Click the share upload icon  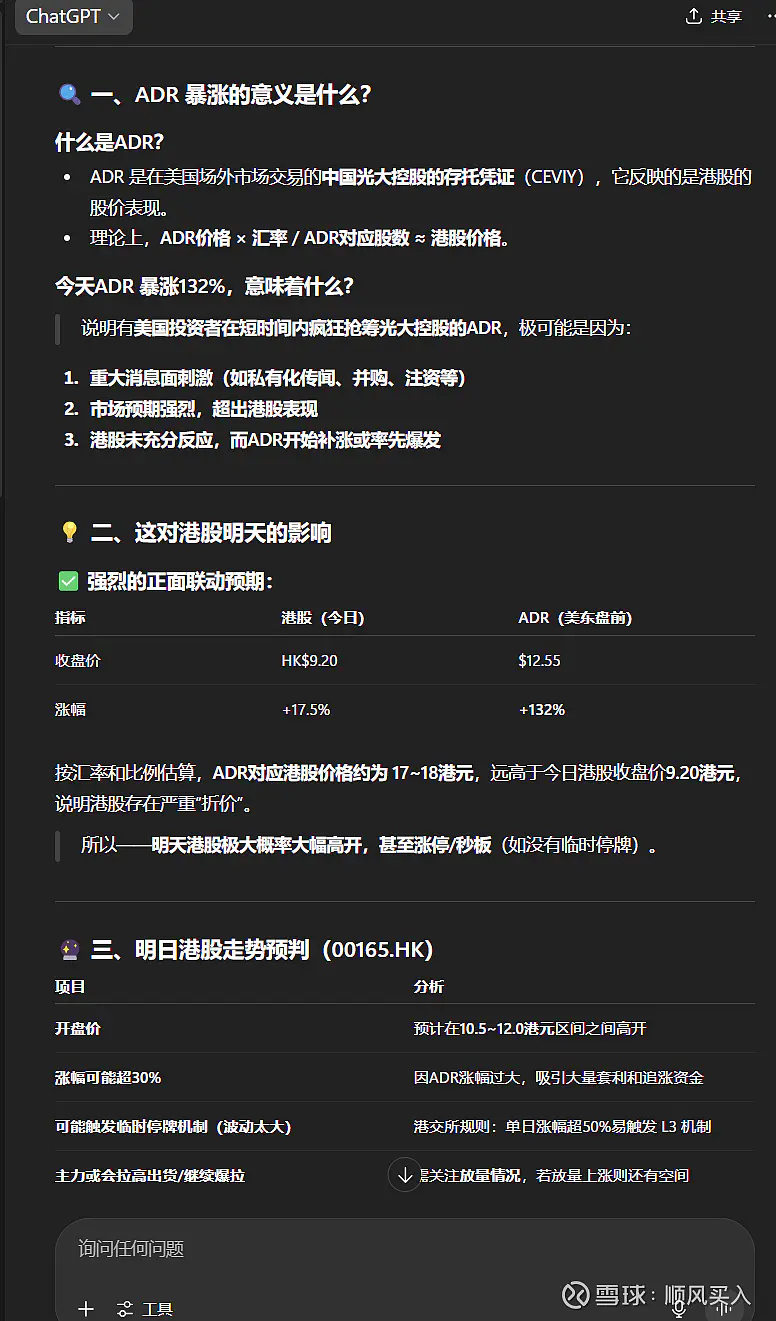[x=694, y=16]
